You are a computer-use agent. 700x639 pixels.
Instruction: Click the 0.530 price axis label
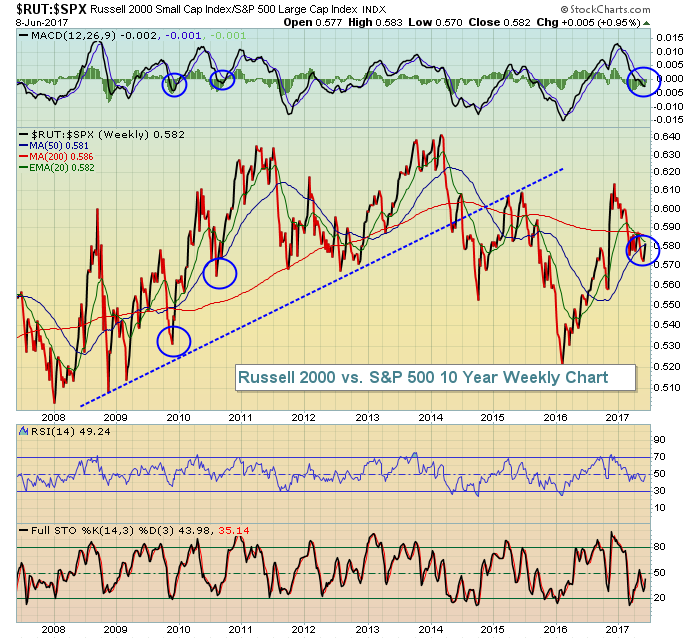667,346
